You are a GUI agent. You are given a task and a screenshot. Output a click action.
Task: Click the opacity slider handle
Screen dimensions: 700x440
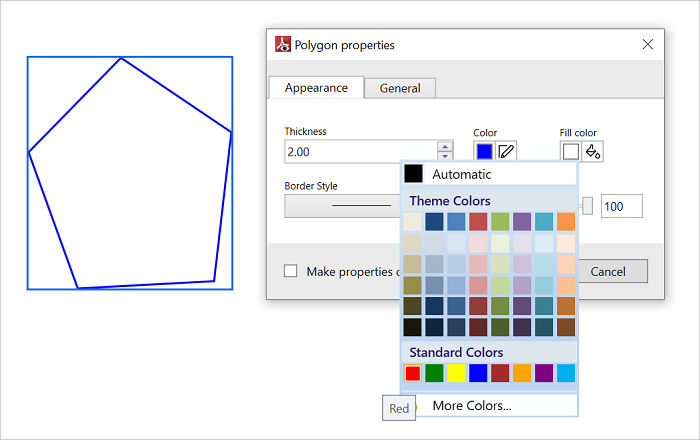(588, 206)
